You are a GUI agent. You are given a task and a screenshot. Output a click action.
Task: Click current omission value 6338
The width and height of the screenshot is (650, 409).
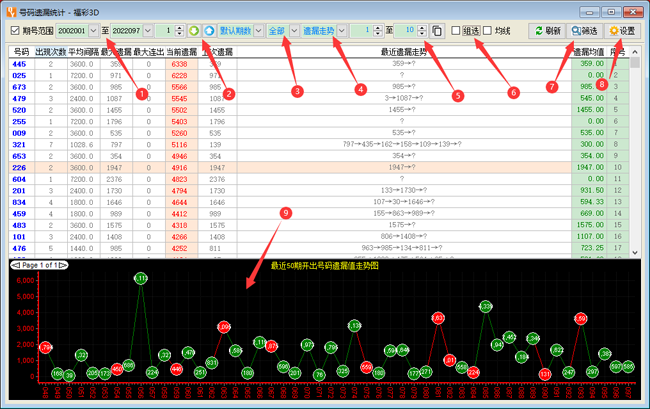click(x=179, y=64)
